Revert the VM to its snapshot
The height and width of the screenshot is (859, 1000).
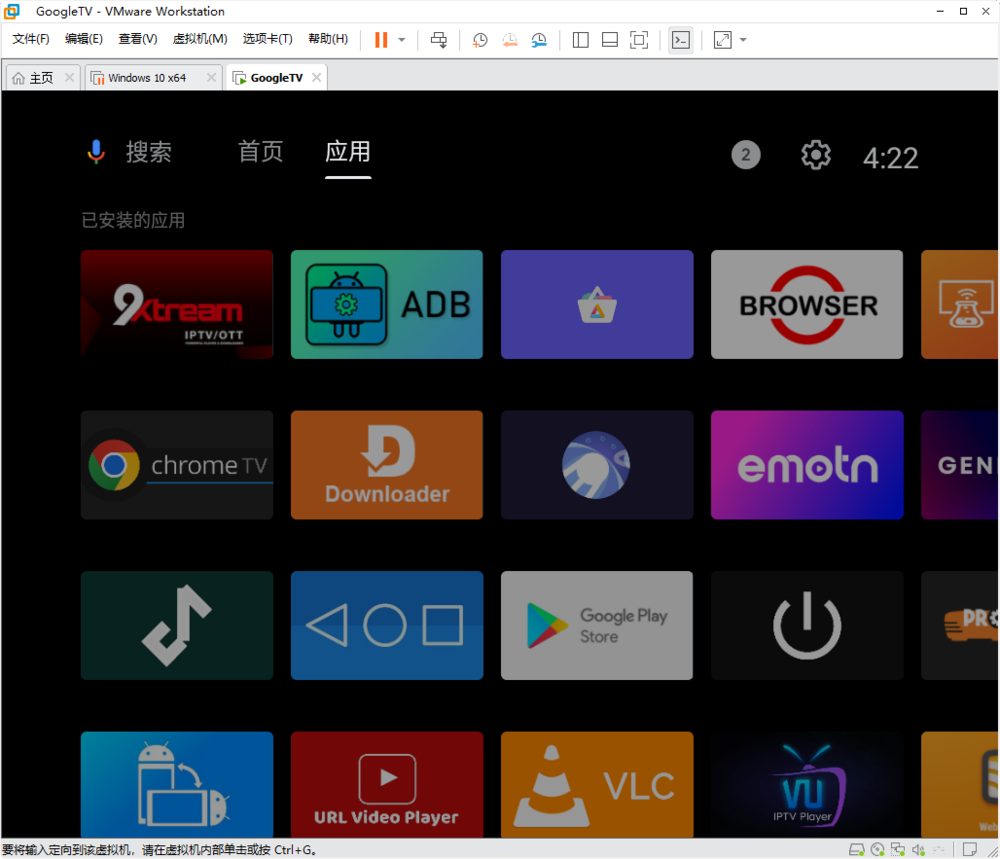click(x=509, y=39)
